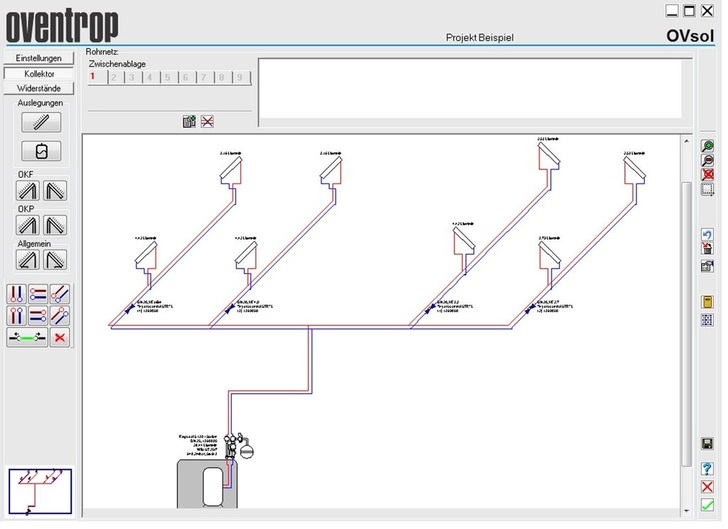Screen dimensions: 728x529
Task: Click the green horizontal connector tool
Action: (27, 338)
